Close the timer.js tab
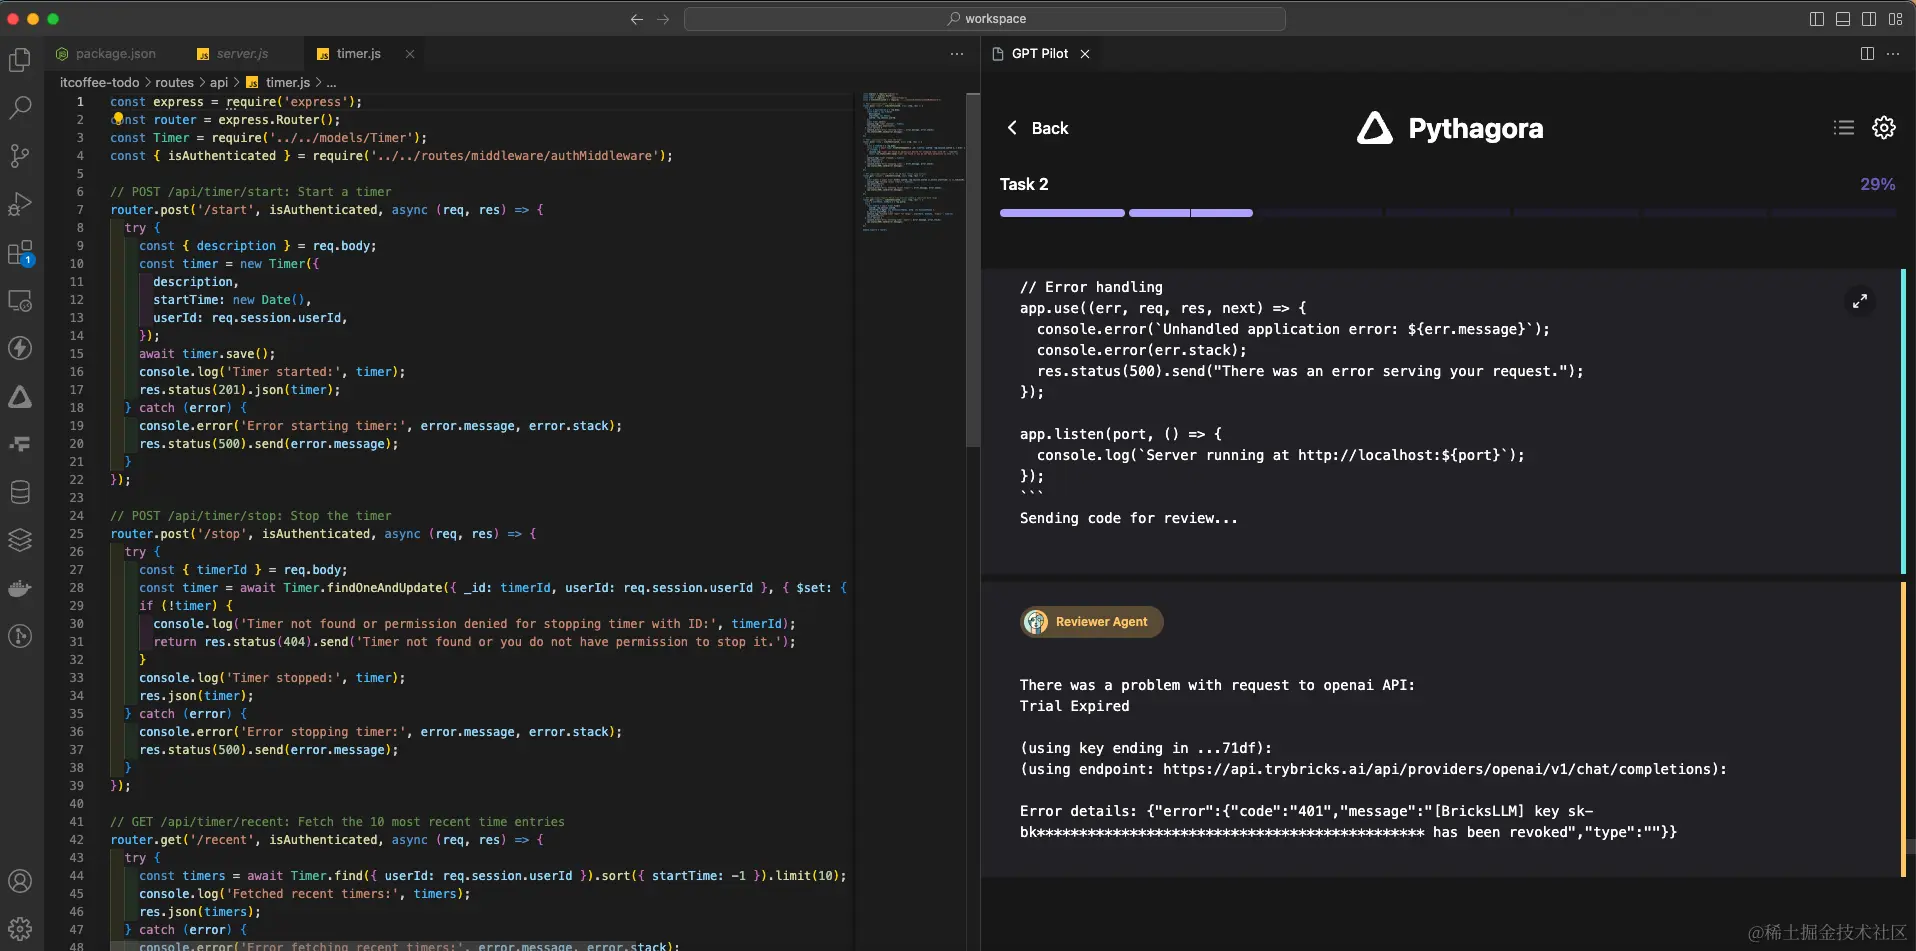 [410, 54]
